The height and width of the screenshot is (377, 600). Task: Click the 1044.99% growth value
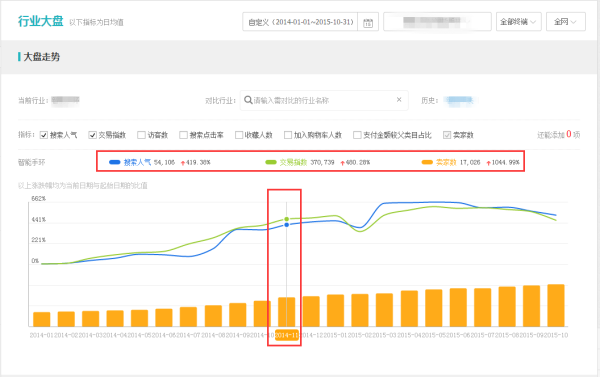pos(505,162)
